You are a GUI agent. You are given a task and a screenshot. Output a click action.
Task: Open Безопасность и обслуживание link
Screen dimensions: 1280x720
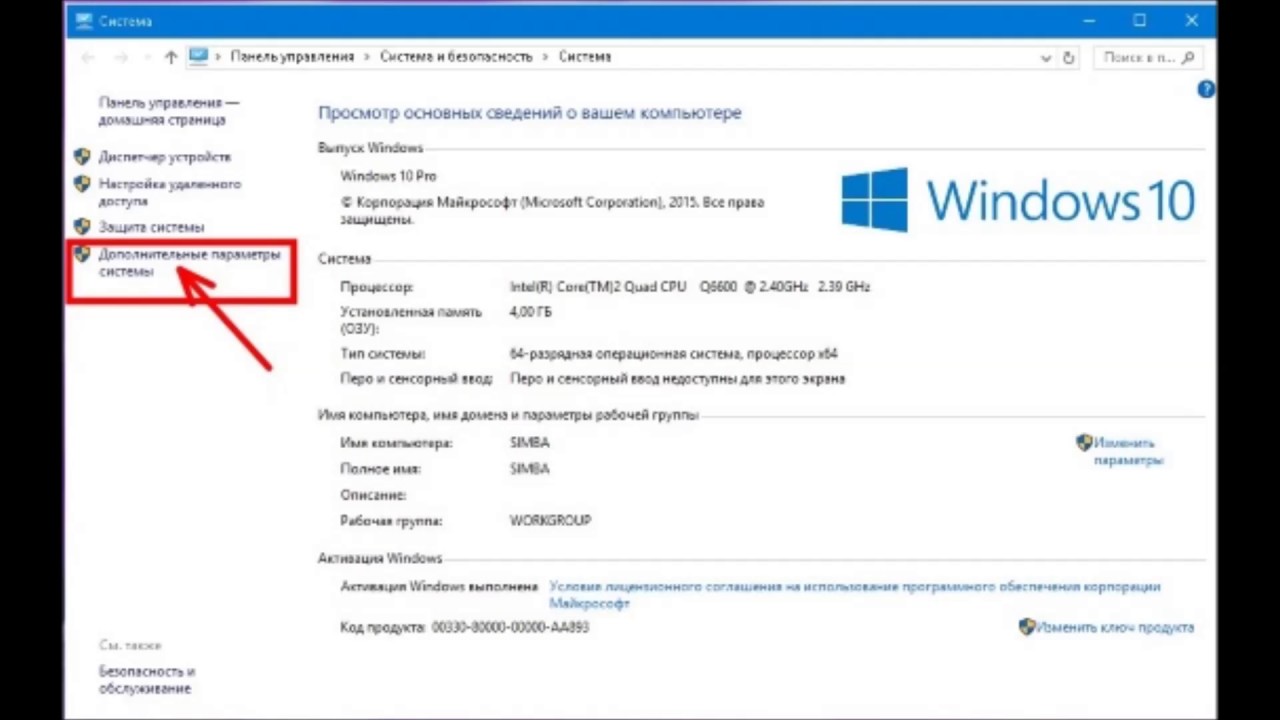tap(146, 680)
